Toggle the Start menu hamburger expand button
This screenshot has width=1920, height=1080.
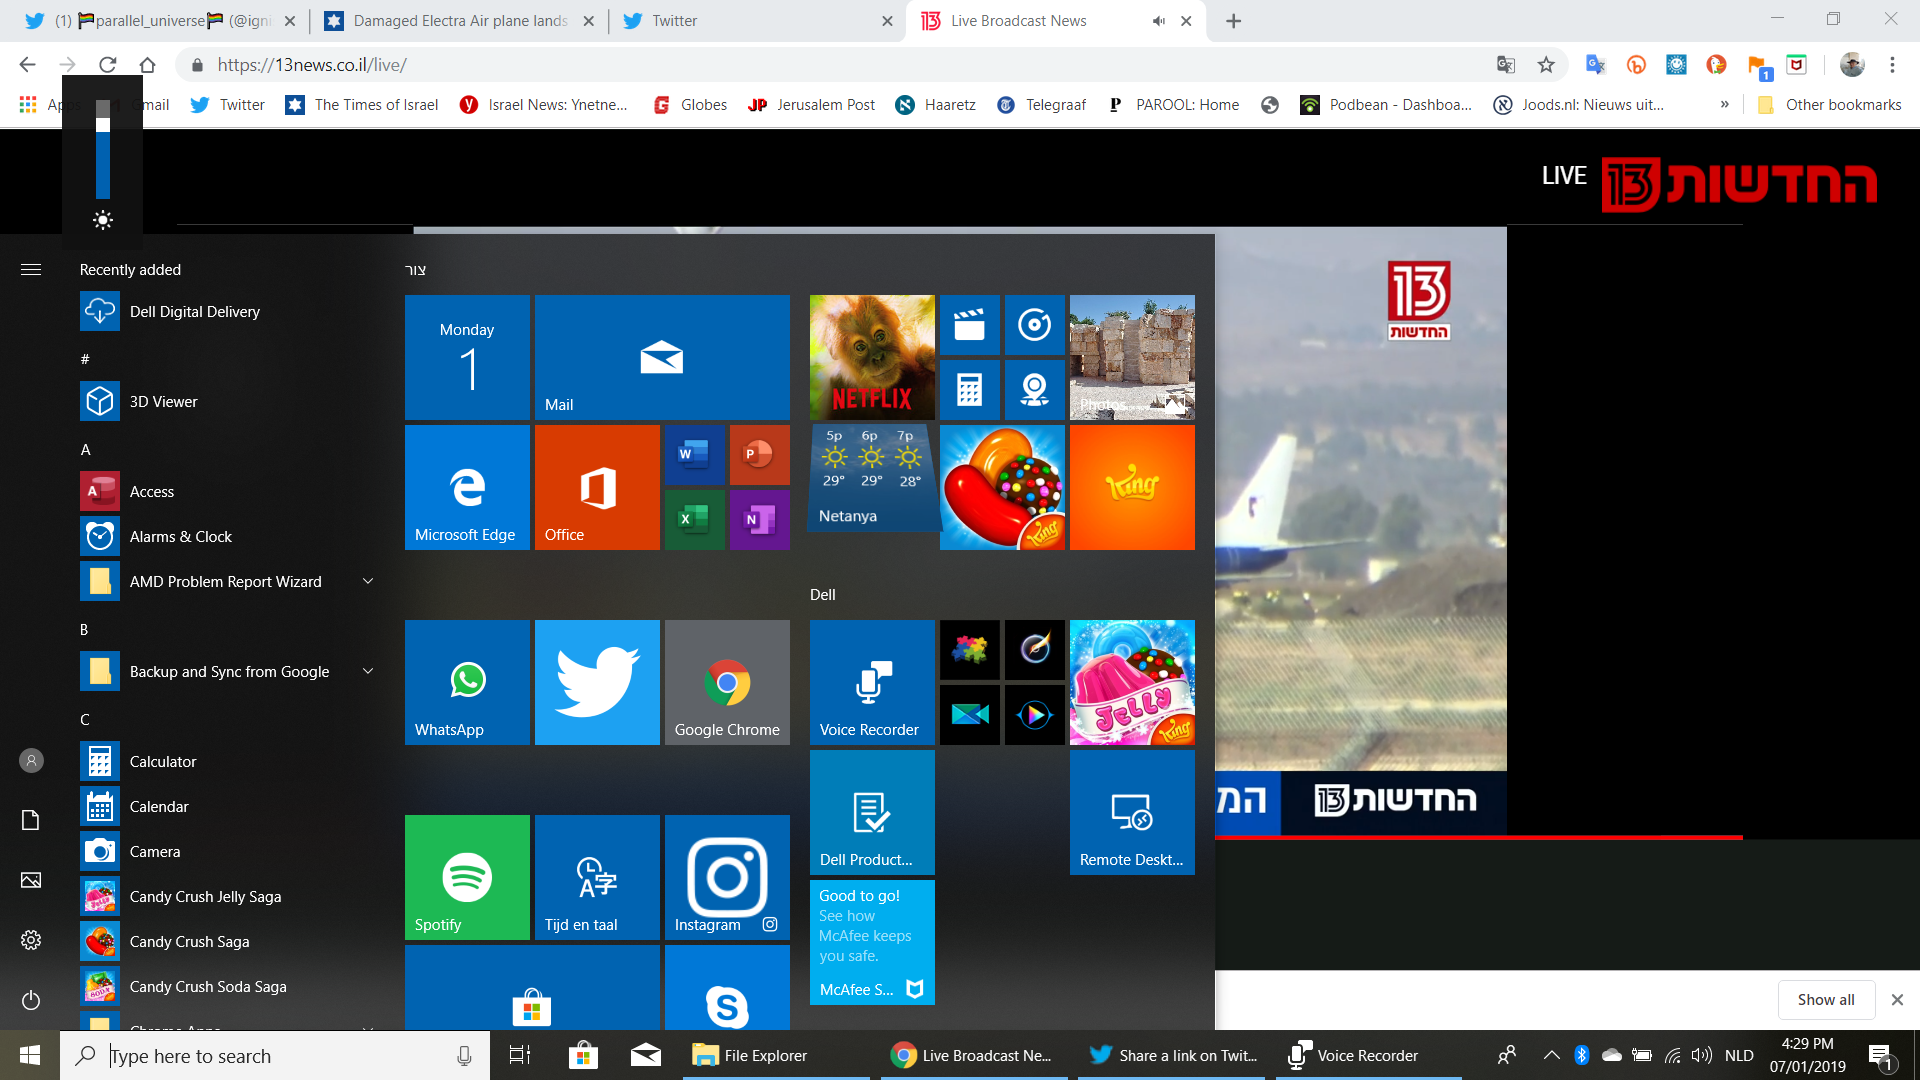click(x=31, y=269)
